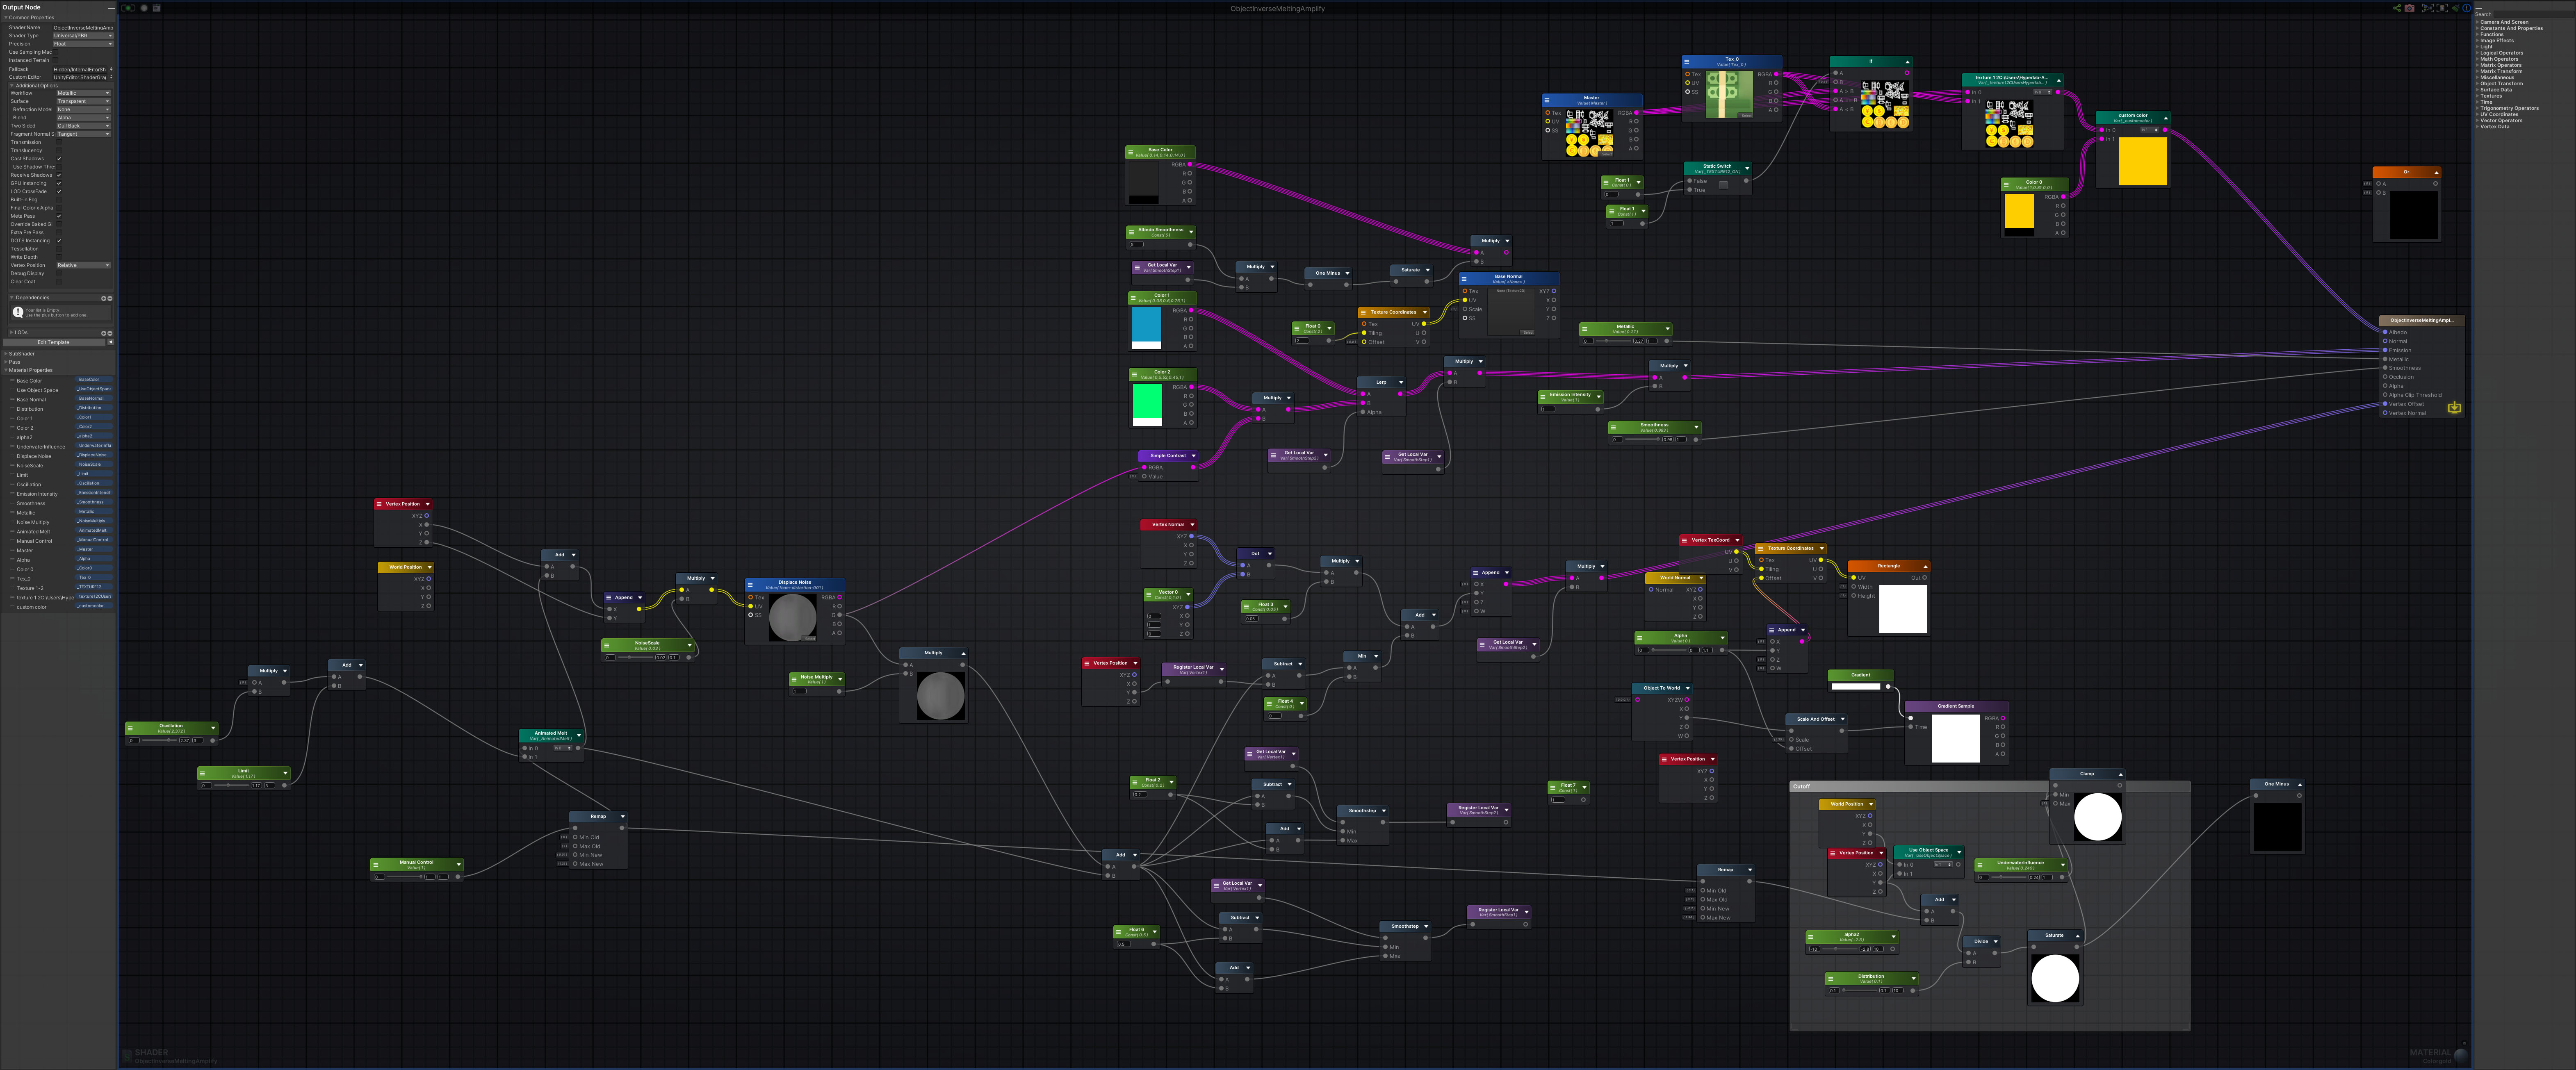Toggle the GPU Instancing checkbox

[59, 183]
